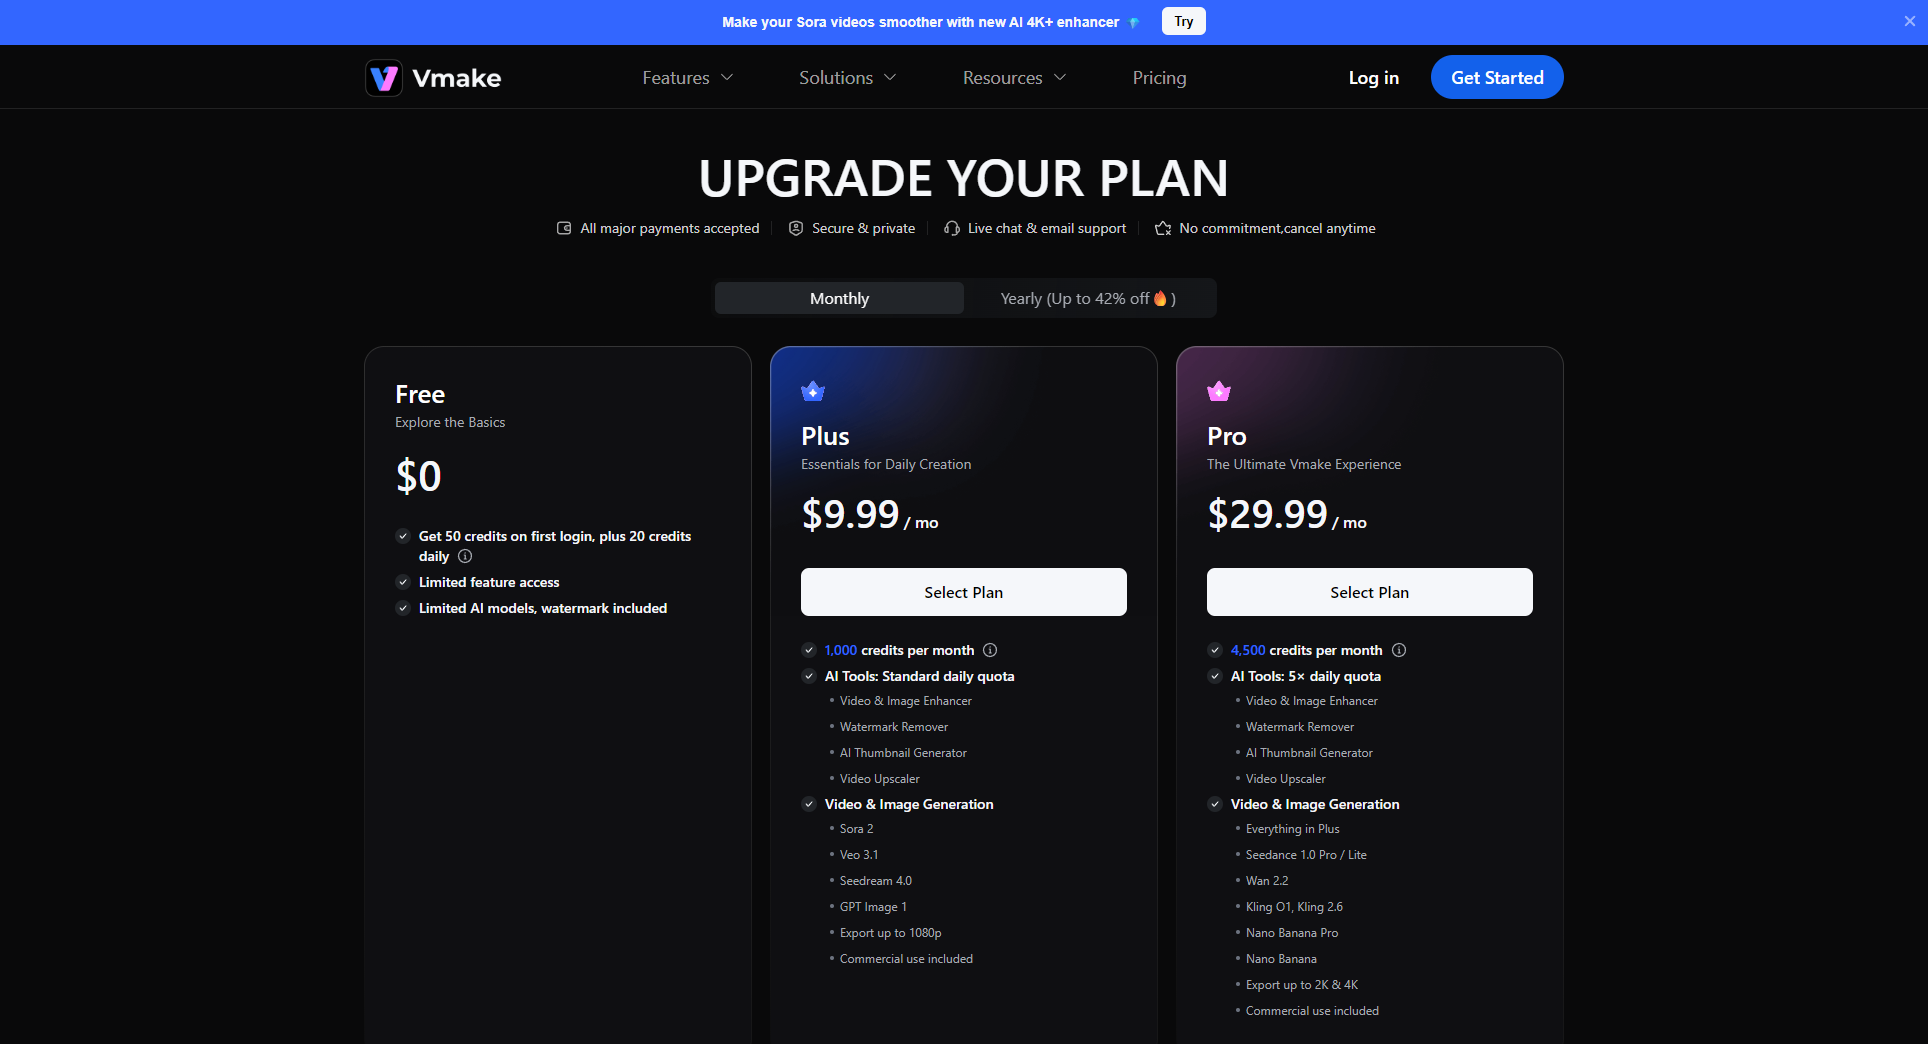Screen dimensions: 1928x1044
Task: Click info icon next to 1,000 credits
Action: click(x=990, y=650)
